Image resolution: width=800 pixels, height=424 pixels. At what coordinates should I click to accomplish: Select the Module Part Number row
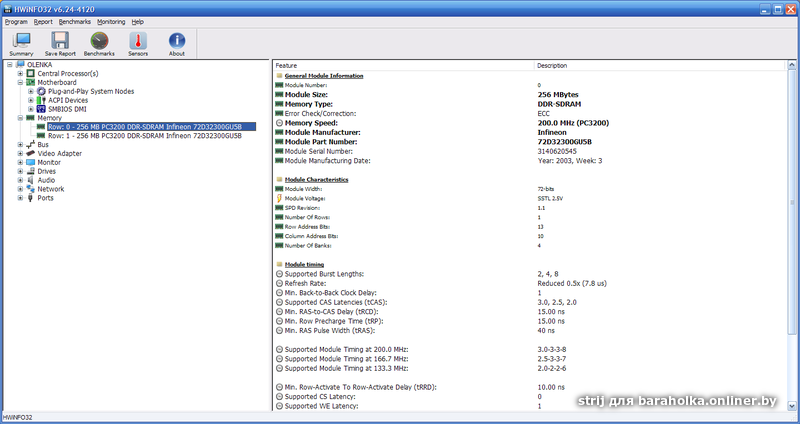pyautogui.click(x=529, y=142)
